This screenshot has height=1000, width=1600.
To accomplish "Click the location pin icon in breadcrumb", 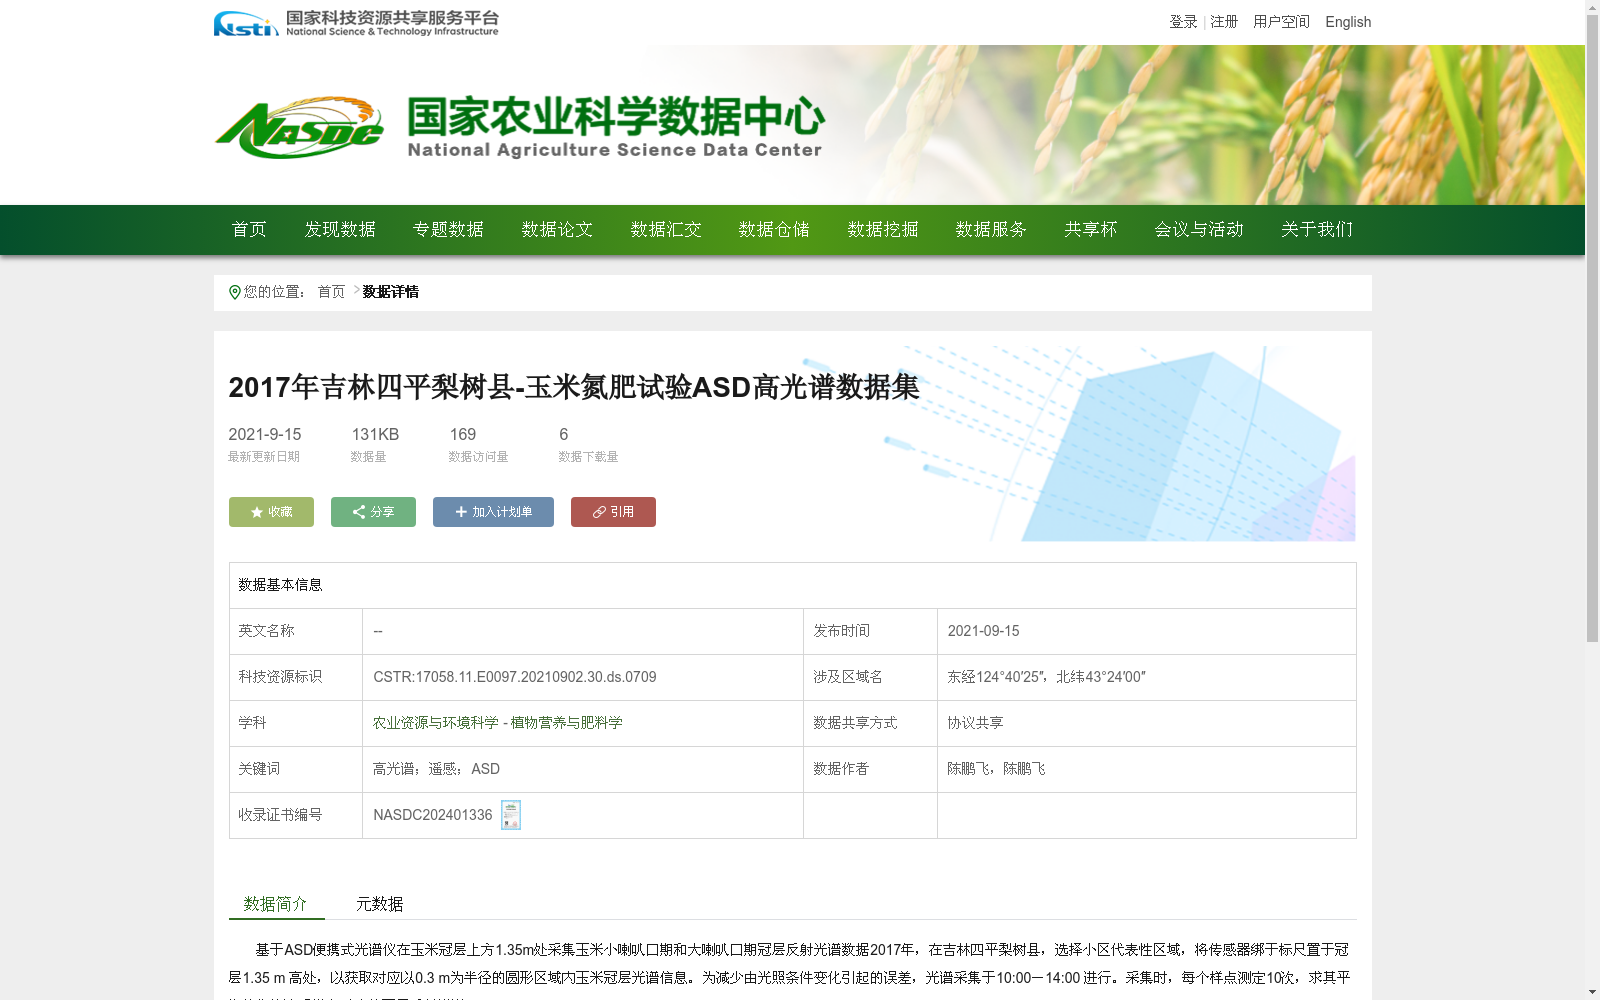I will pyautogui.click(x=235, y=292).
